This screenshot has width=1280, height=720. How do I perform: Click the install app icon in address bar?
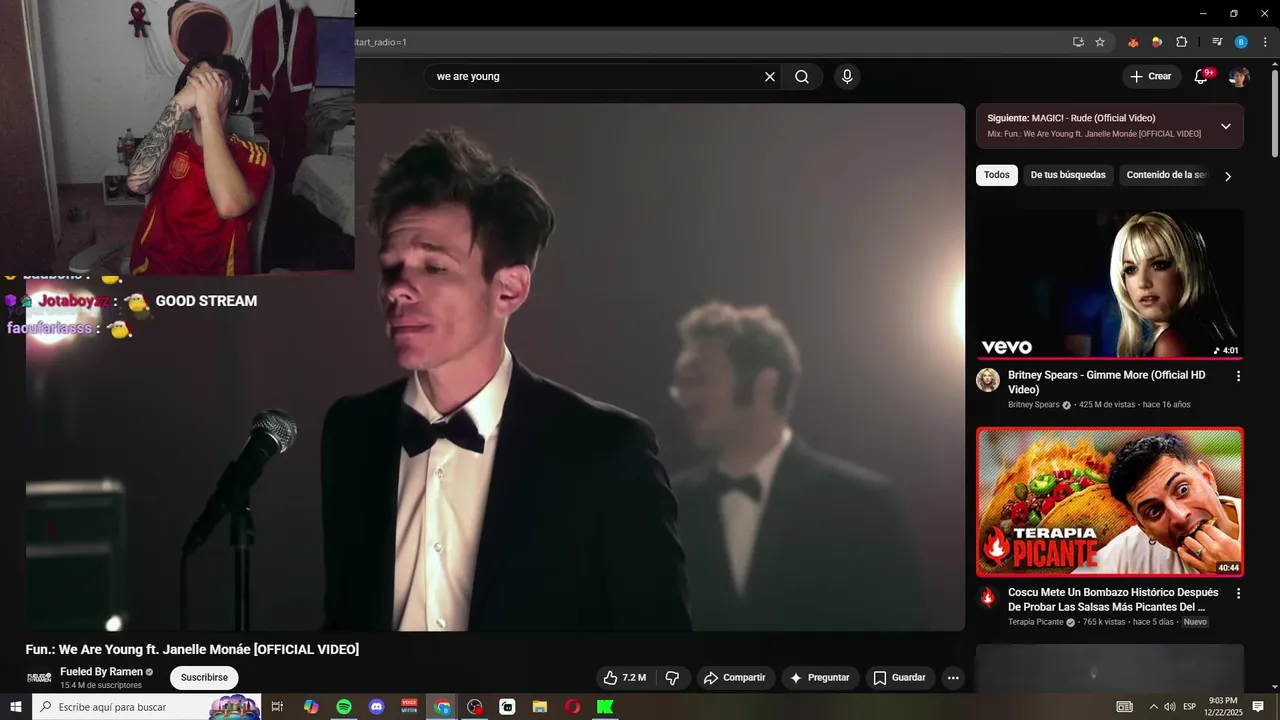coord(1078,42)
